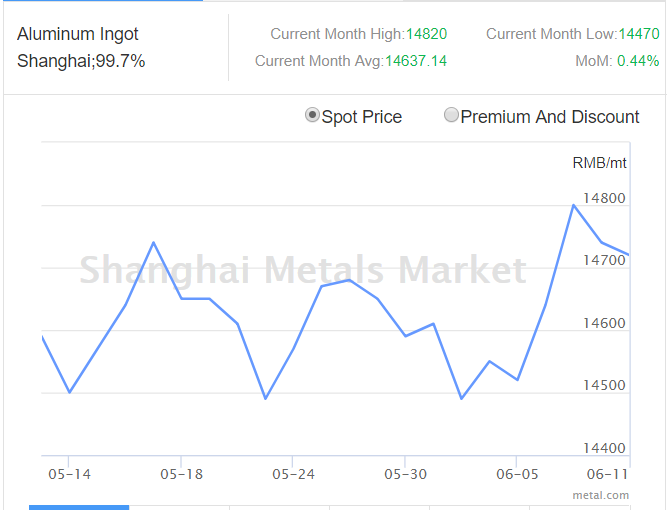Viewport: 672px width, 510px height.
Task: Click the highest chart peak near 14800
Action: 572,205
